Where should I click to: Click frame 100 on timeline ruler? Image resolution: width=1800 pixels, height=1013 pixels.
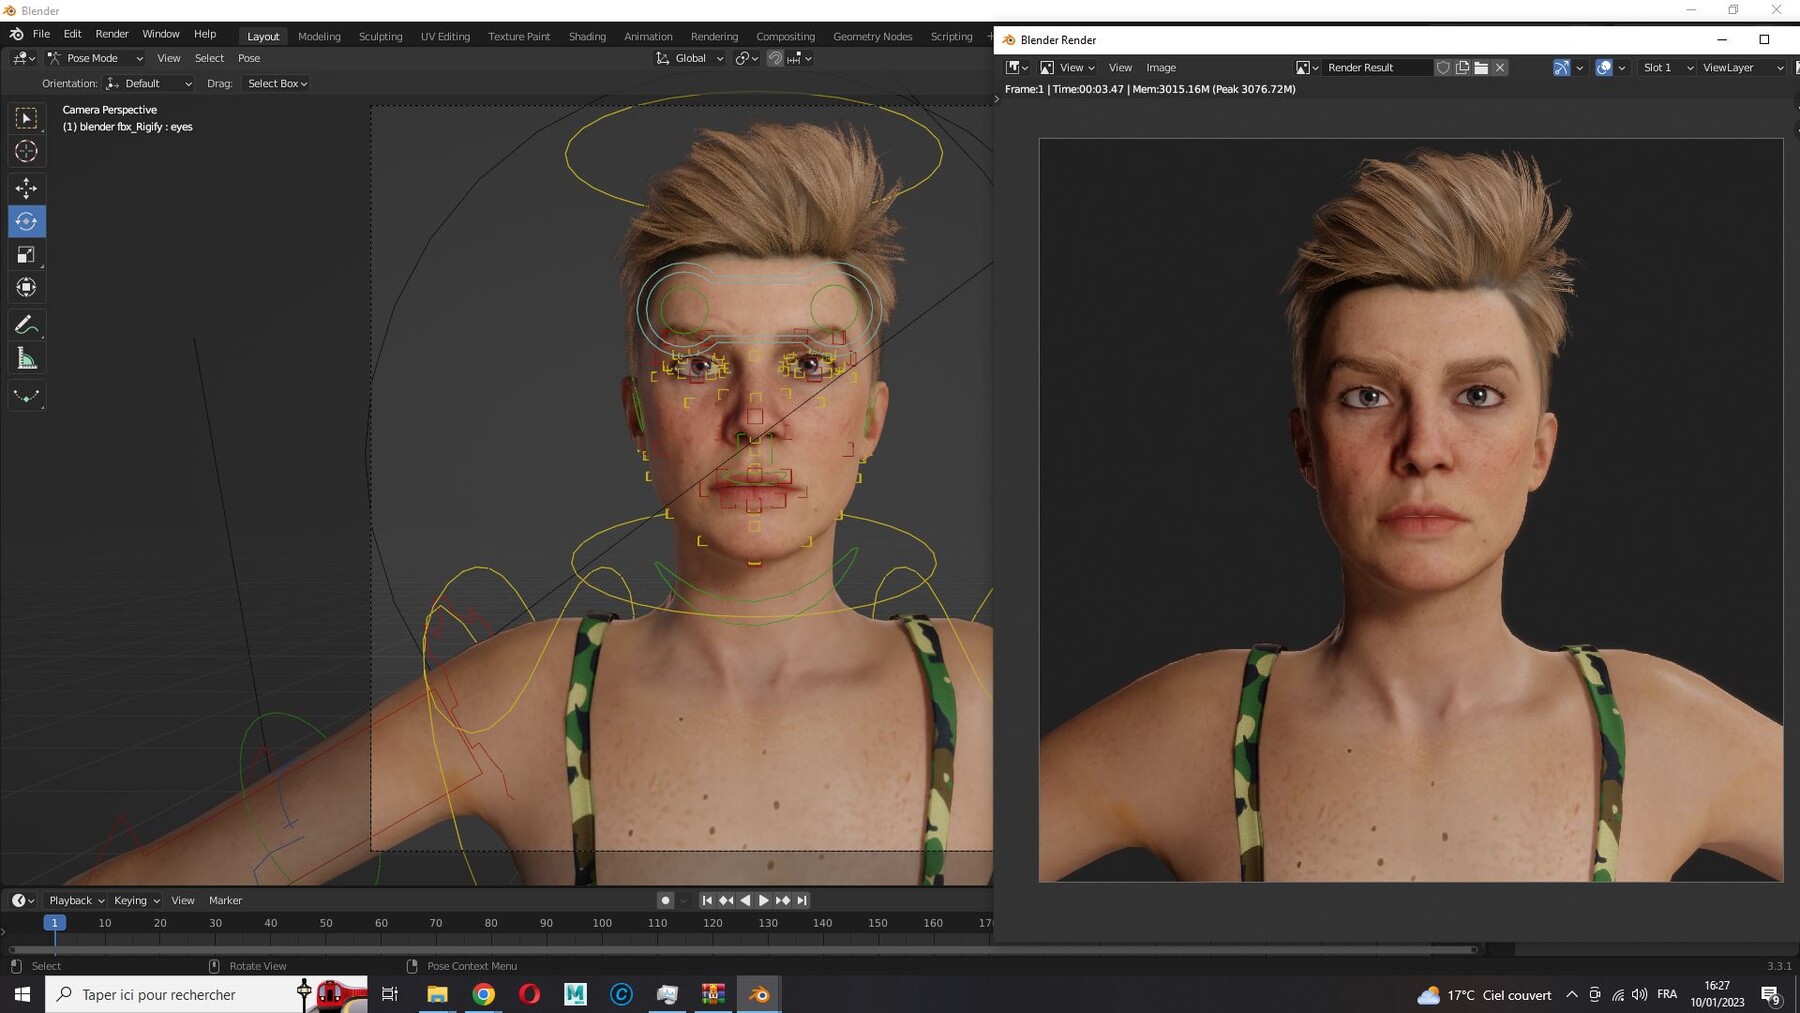click(602, 923)
